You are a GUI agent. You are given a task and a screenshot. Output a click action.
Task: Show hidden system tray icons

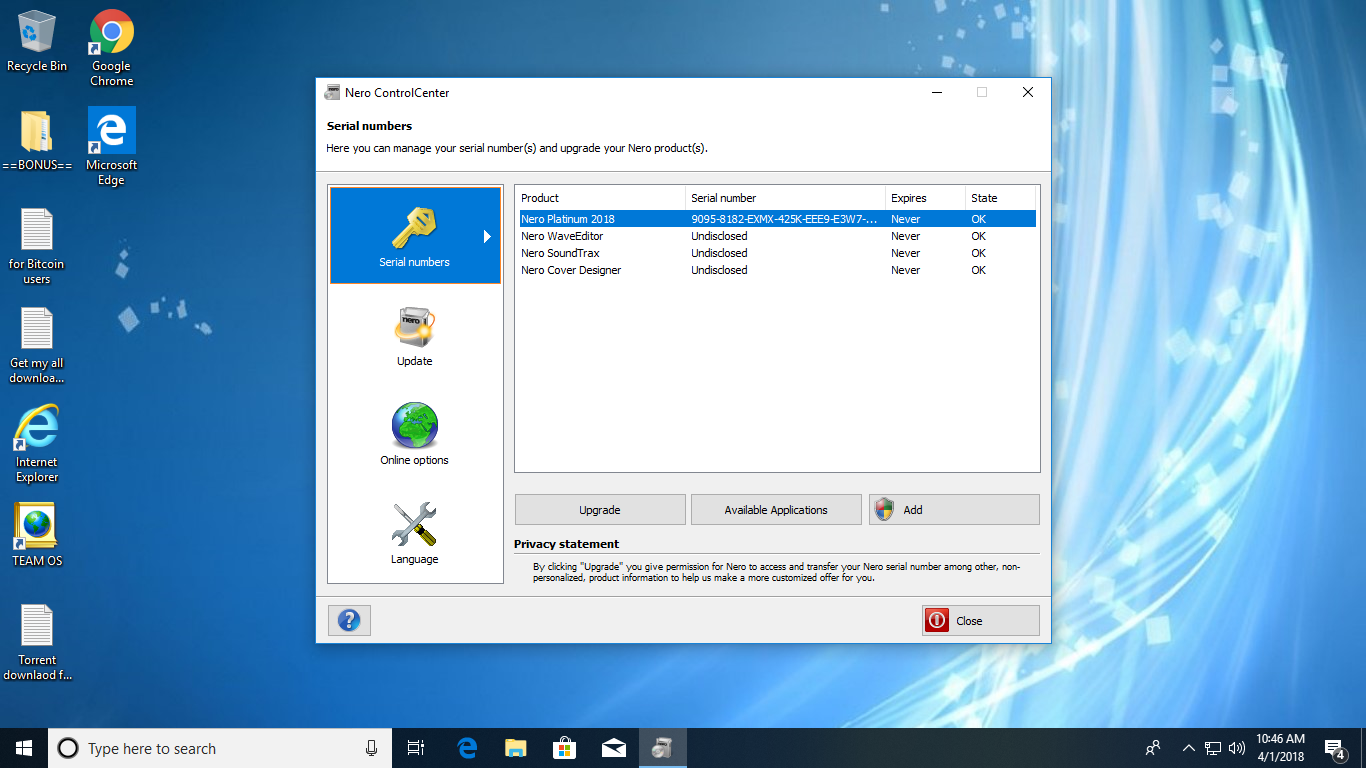click(x=1188, y=748)
